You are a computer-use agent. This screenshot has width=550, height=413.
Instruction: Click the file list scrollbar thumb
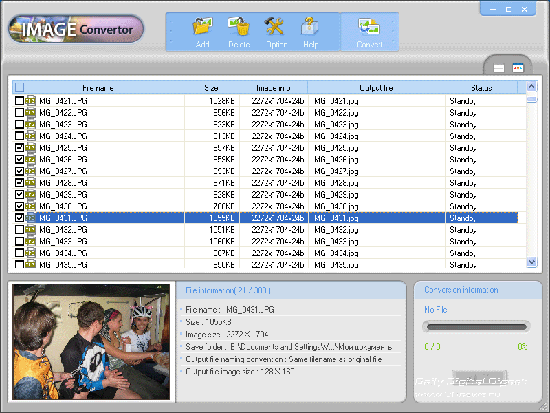click(532, 100)
